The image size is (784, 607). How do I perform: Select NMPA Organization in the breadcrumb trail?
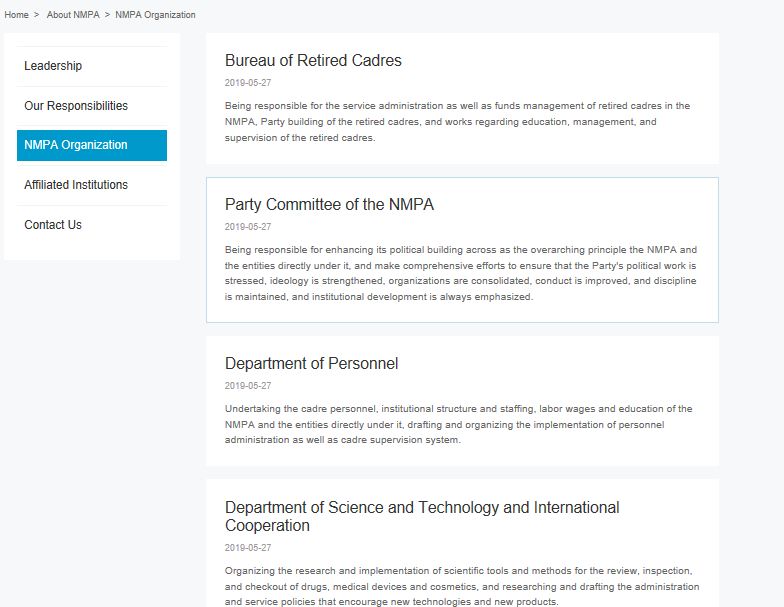[155, 15]
